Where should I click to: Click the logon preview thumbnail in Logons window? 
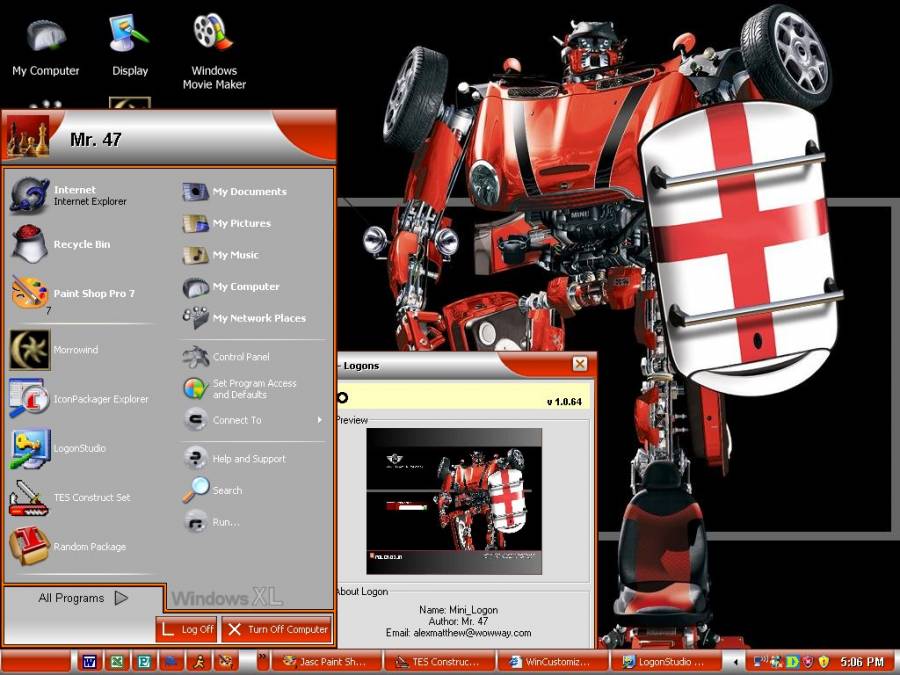click(x=454, y=501)
